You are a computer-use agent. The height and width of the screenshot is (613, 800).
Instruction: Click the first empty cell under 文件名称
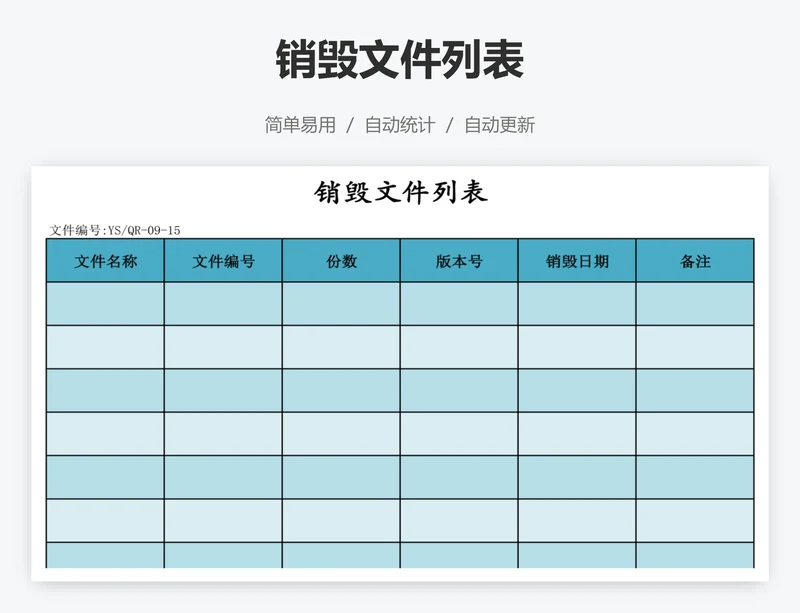106,304
